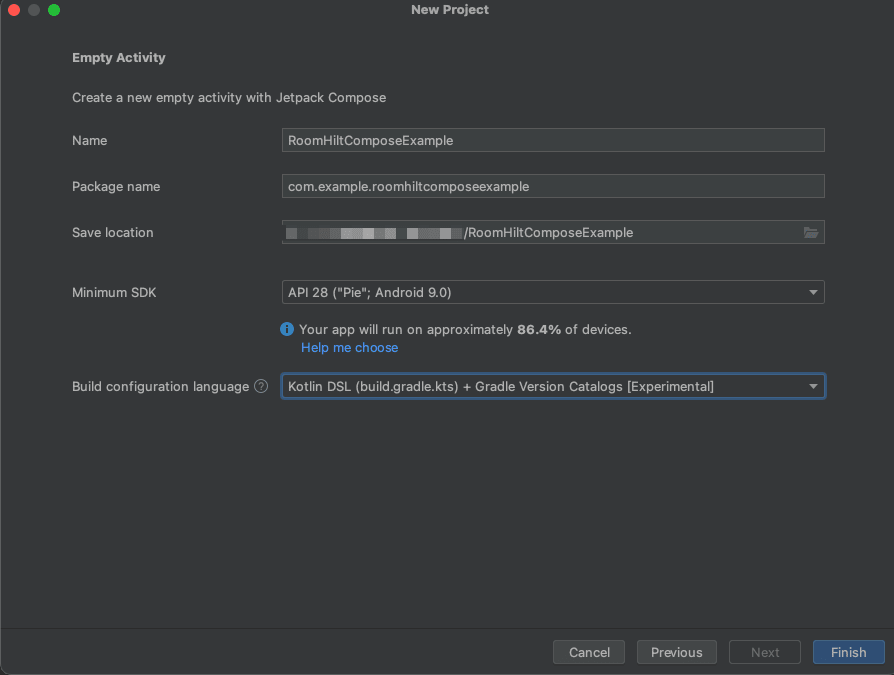Open the Build configuration language combo box
Screen dimensions: 894x675
[552, 386]
